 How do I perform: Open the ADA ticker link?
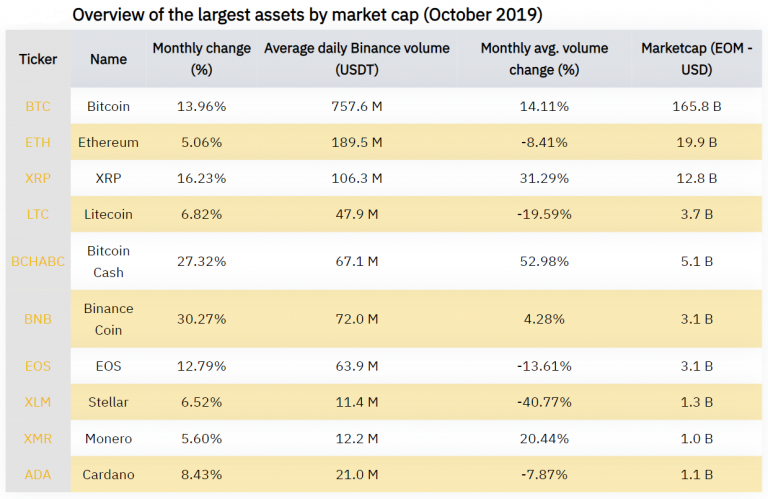[37, 474]
